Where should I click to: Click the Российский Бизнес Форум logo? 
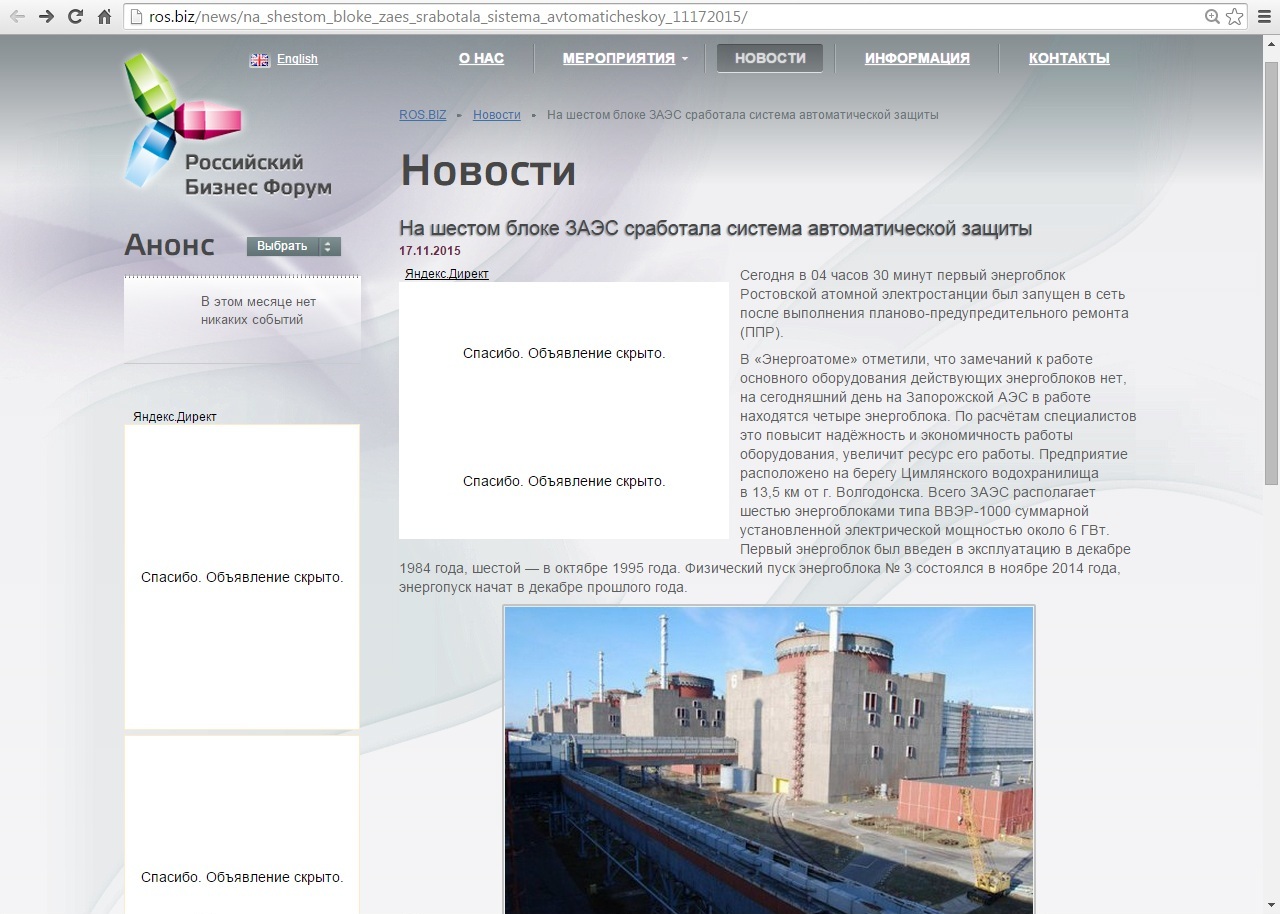point(227,125)
